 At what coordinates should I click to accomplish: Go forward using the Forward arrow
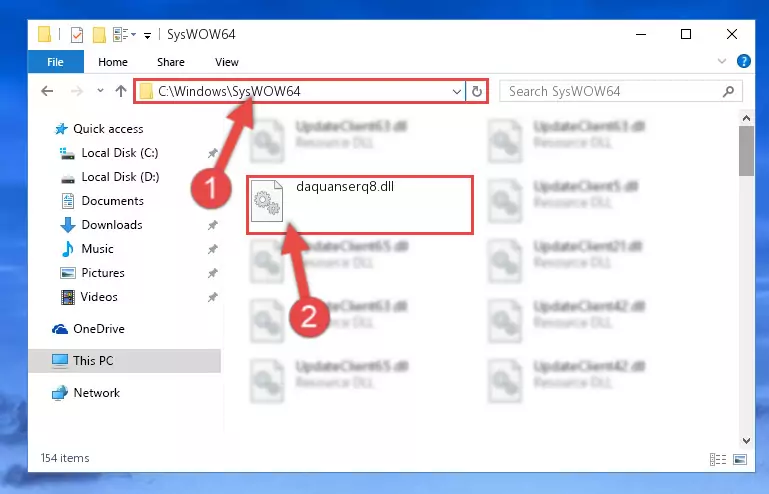[x=77, y=91]
